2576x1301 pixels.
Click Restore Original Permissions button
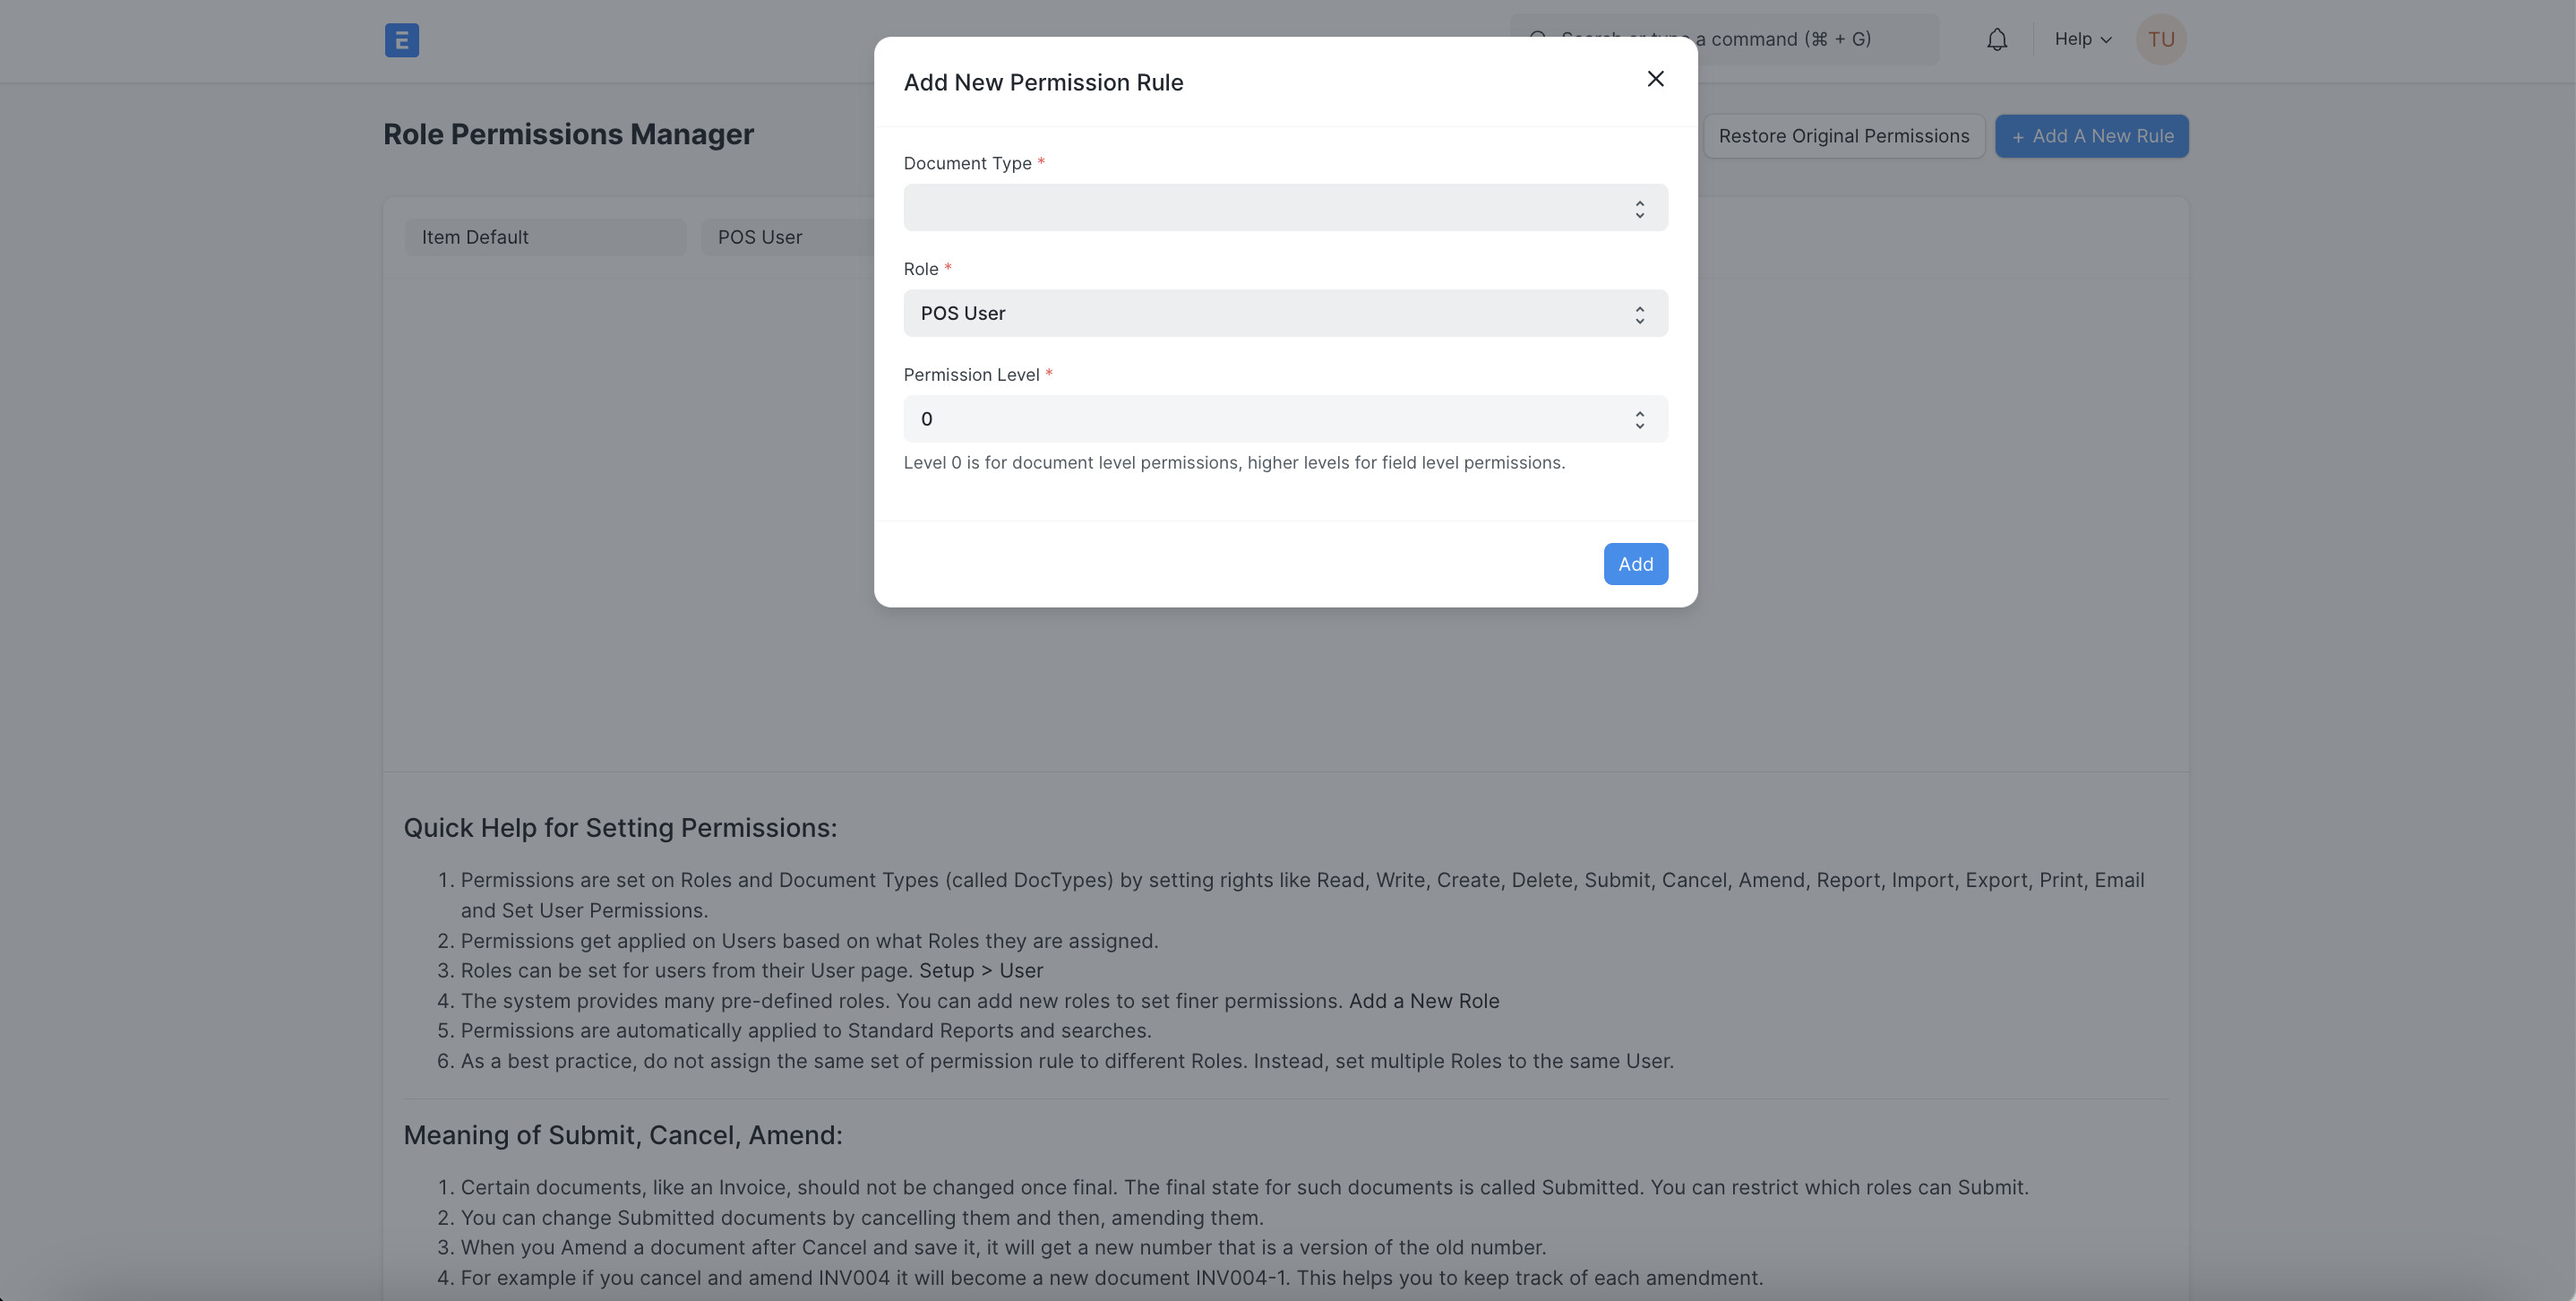point(1843,136)
